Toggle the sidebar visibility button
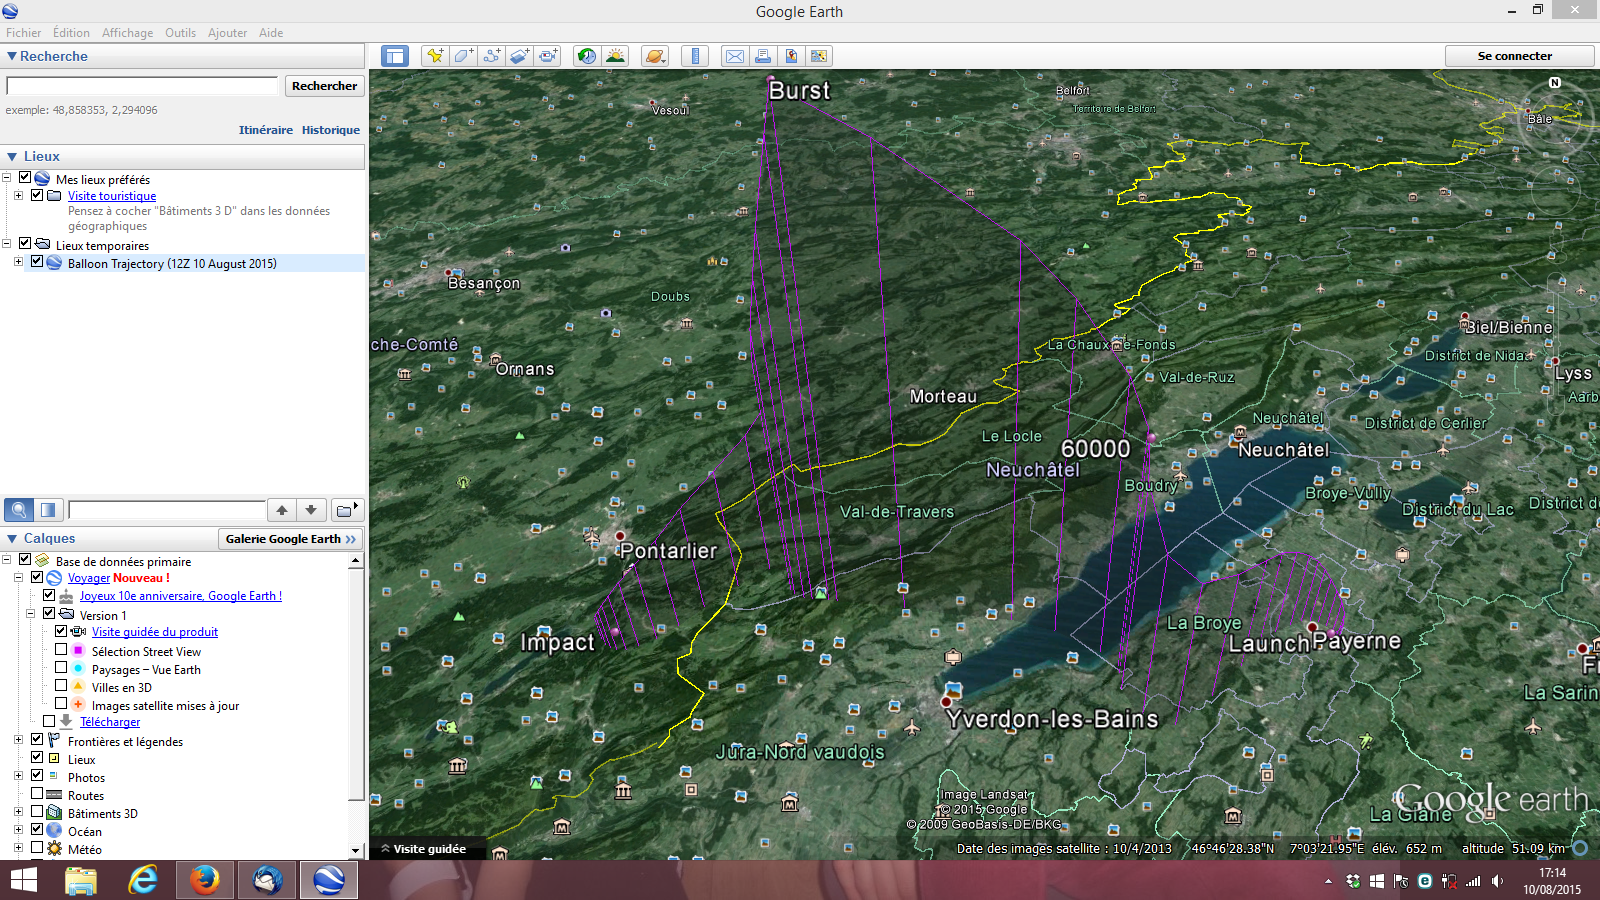1600x900 pixels. (395, 56)
